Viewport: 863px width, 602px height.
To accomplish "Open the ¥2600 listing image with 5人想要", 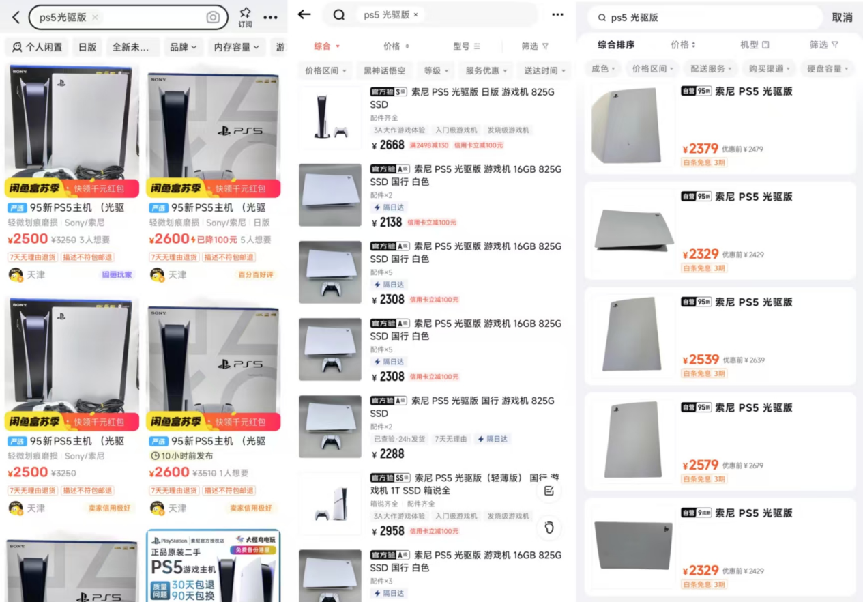I will [214, 130].
